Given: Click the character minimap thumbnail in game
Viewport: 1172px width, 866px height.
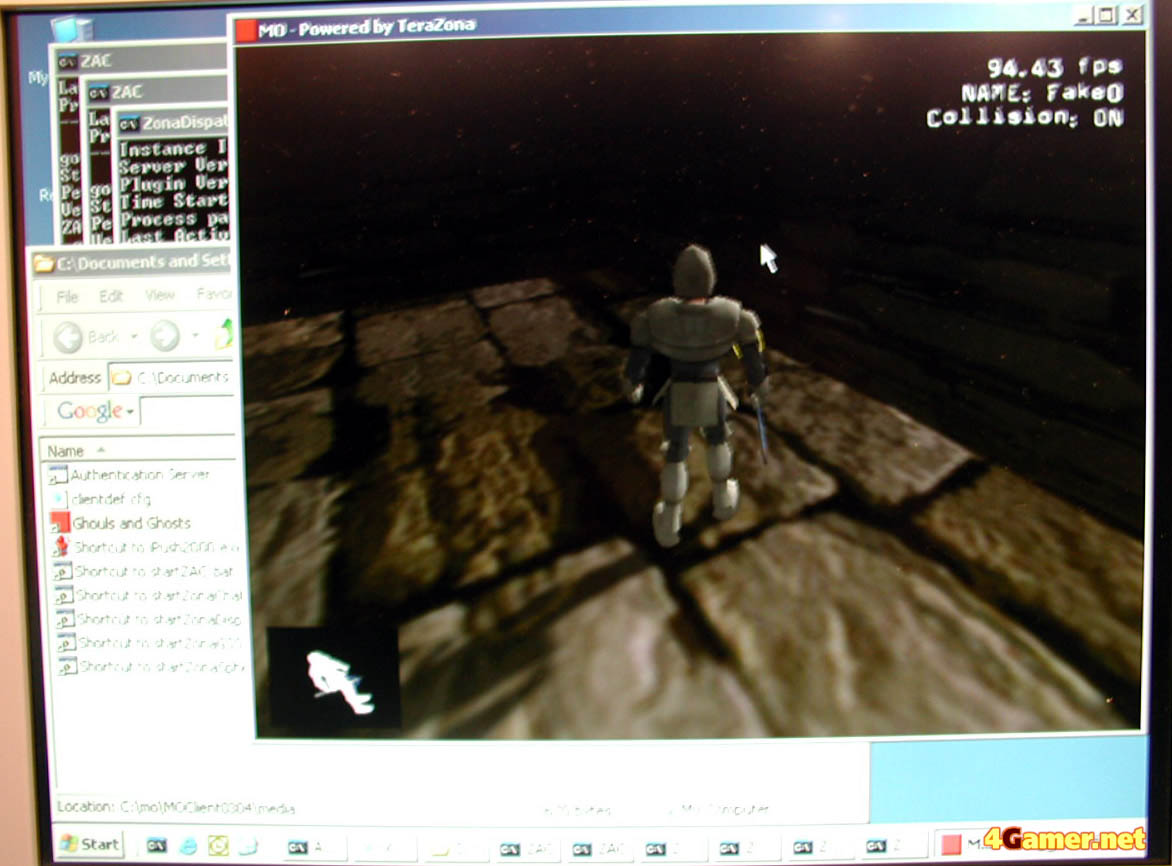Looking at the screenshot, I should pos(334,678).
